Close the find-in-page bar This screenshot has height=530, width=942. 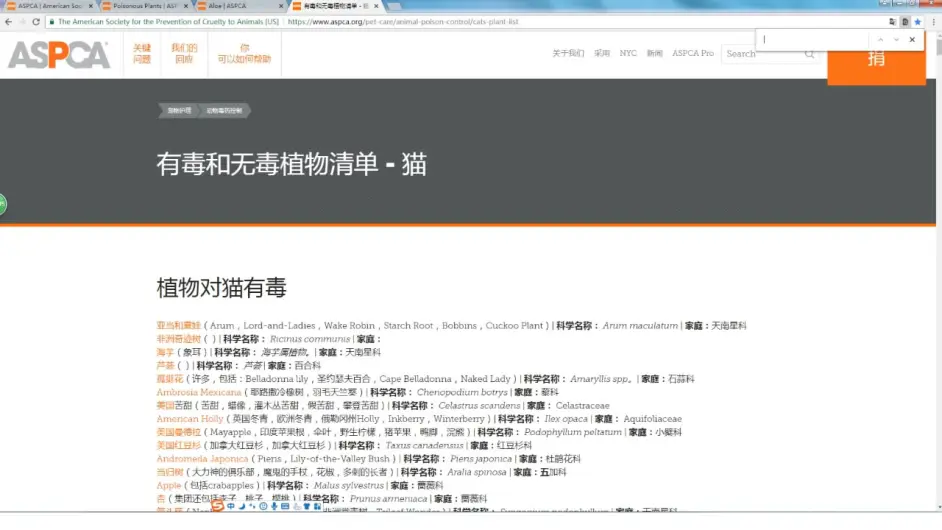click(x=912, y=40)
